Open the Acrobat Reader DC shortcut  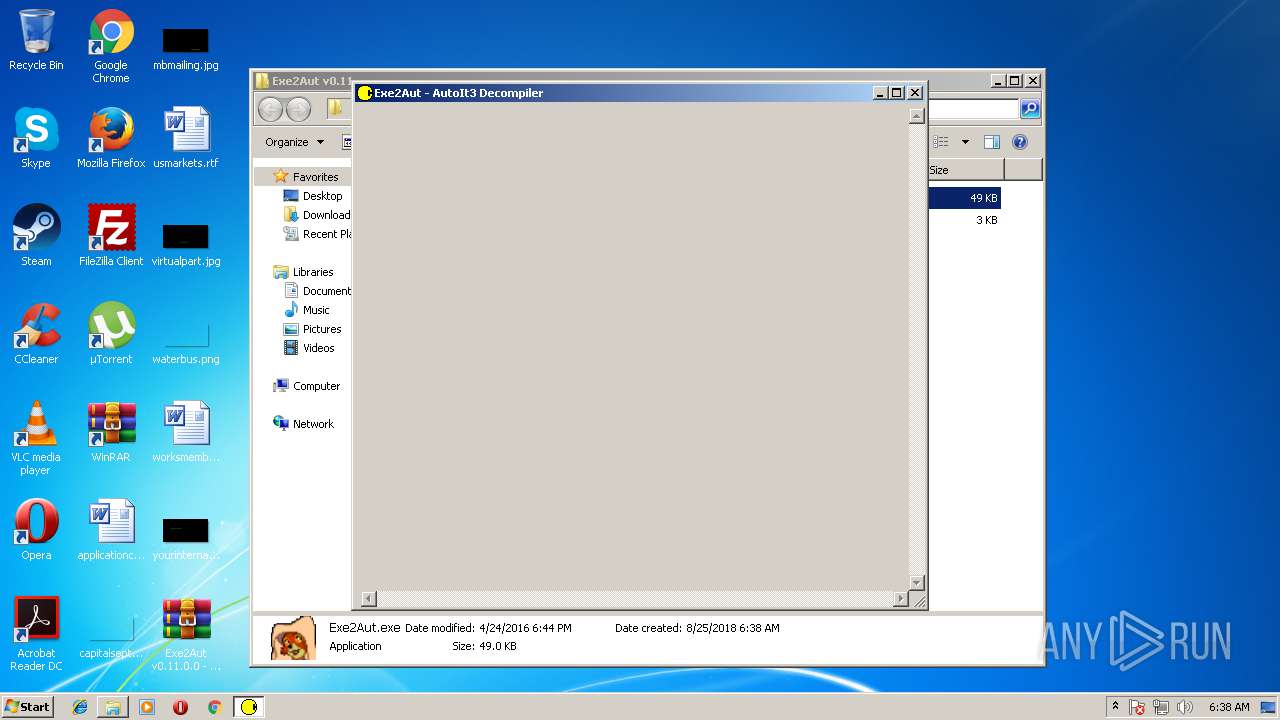36,634
